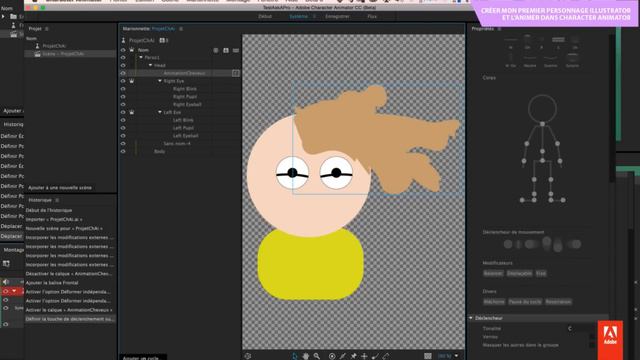The height and width of the screenshot is (360, 640).
Task: Switch to the Système workspace tab
Action: (x=298, y=16)
